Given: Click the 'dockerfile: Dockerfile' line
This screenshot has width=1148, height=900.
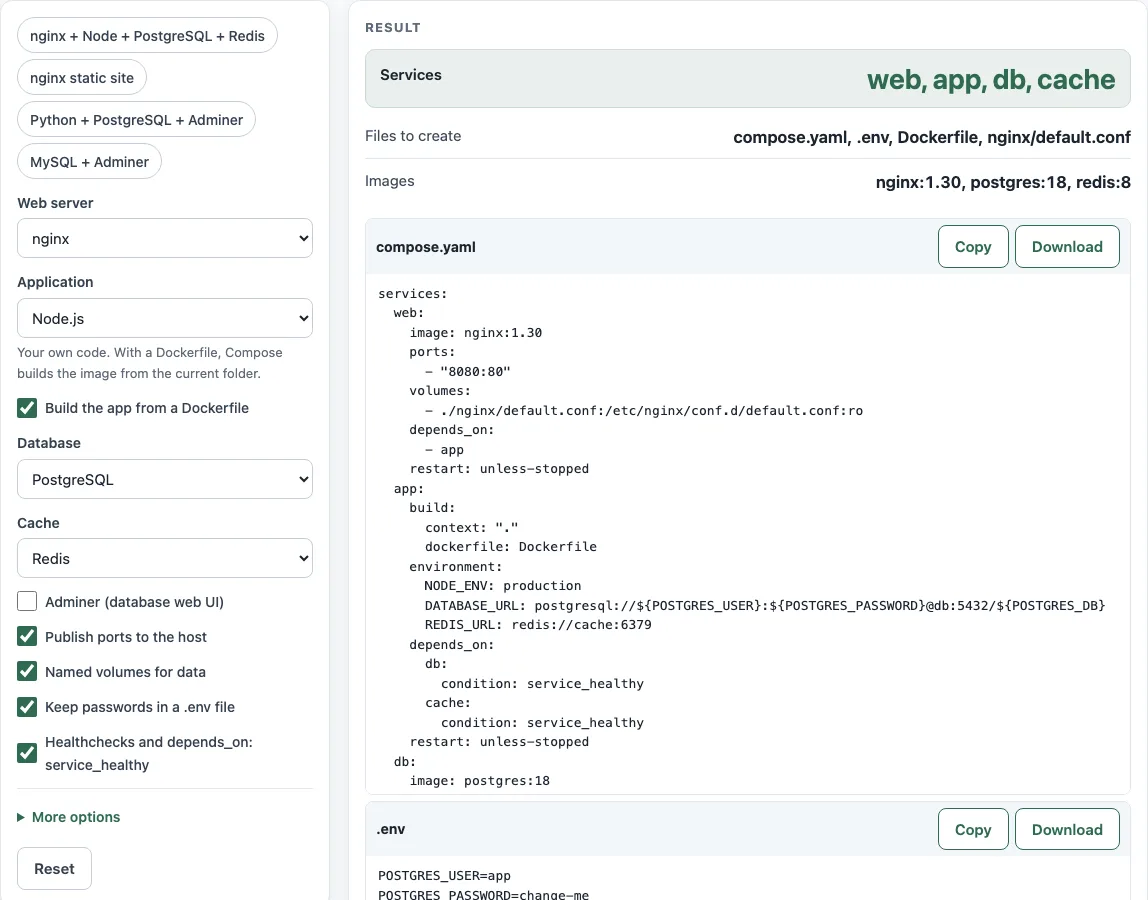Looking at the screenshot, I should (x=511, y=546).
